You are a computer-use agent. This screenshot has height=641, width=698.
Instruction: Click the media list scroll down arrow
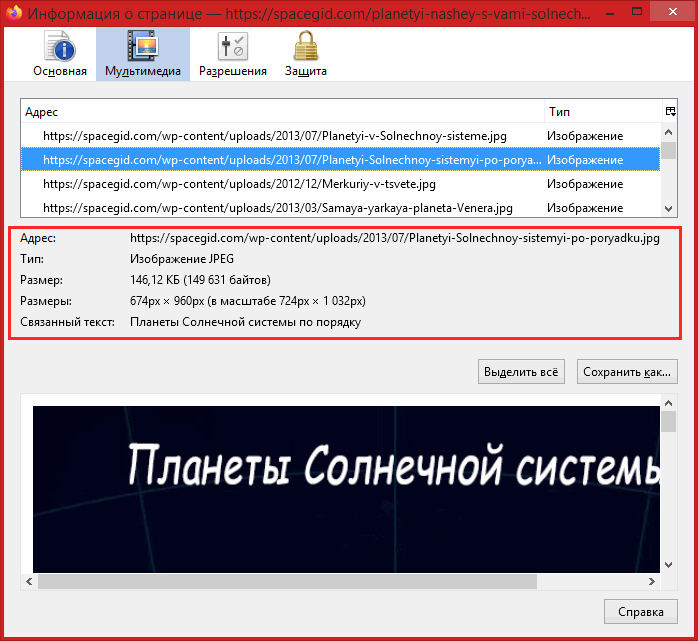[x=668, y=208]
